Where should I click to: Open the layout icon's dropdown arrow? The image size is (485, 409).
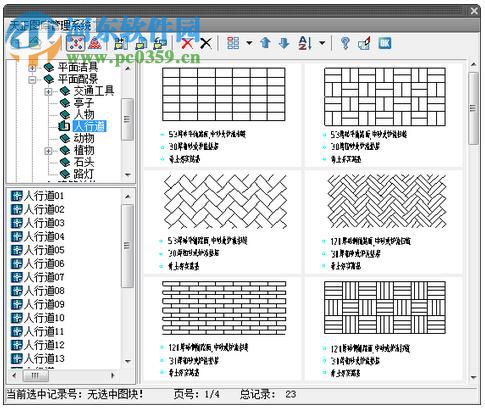(249, 43)
